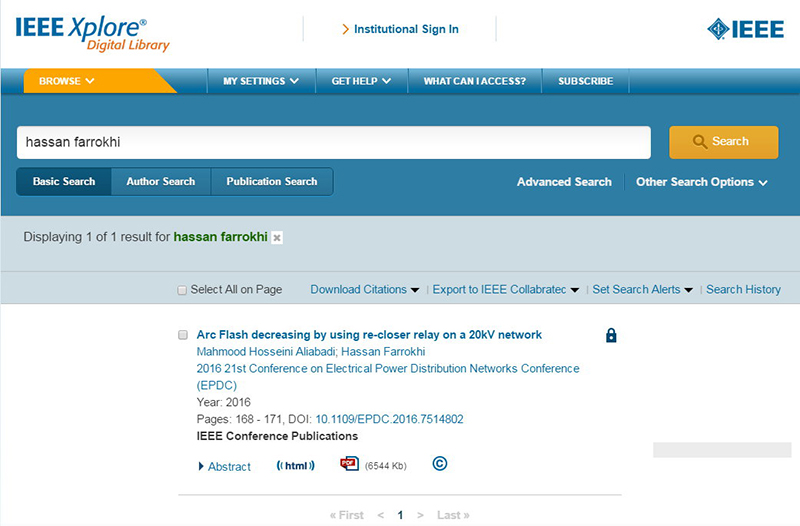Tick the Select All on Page checkbox
Viewport: 800px width, 526px height.
pyautogui.click(x=182, y=290)
